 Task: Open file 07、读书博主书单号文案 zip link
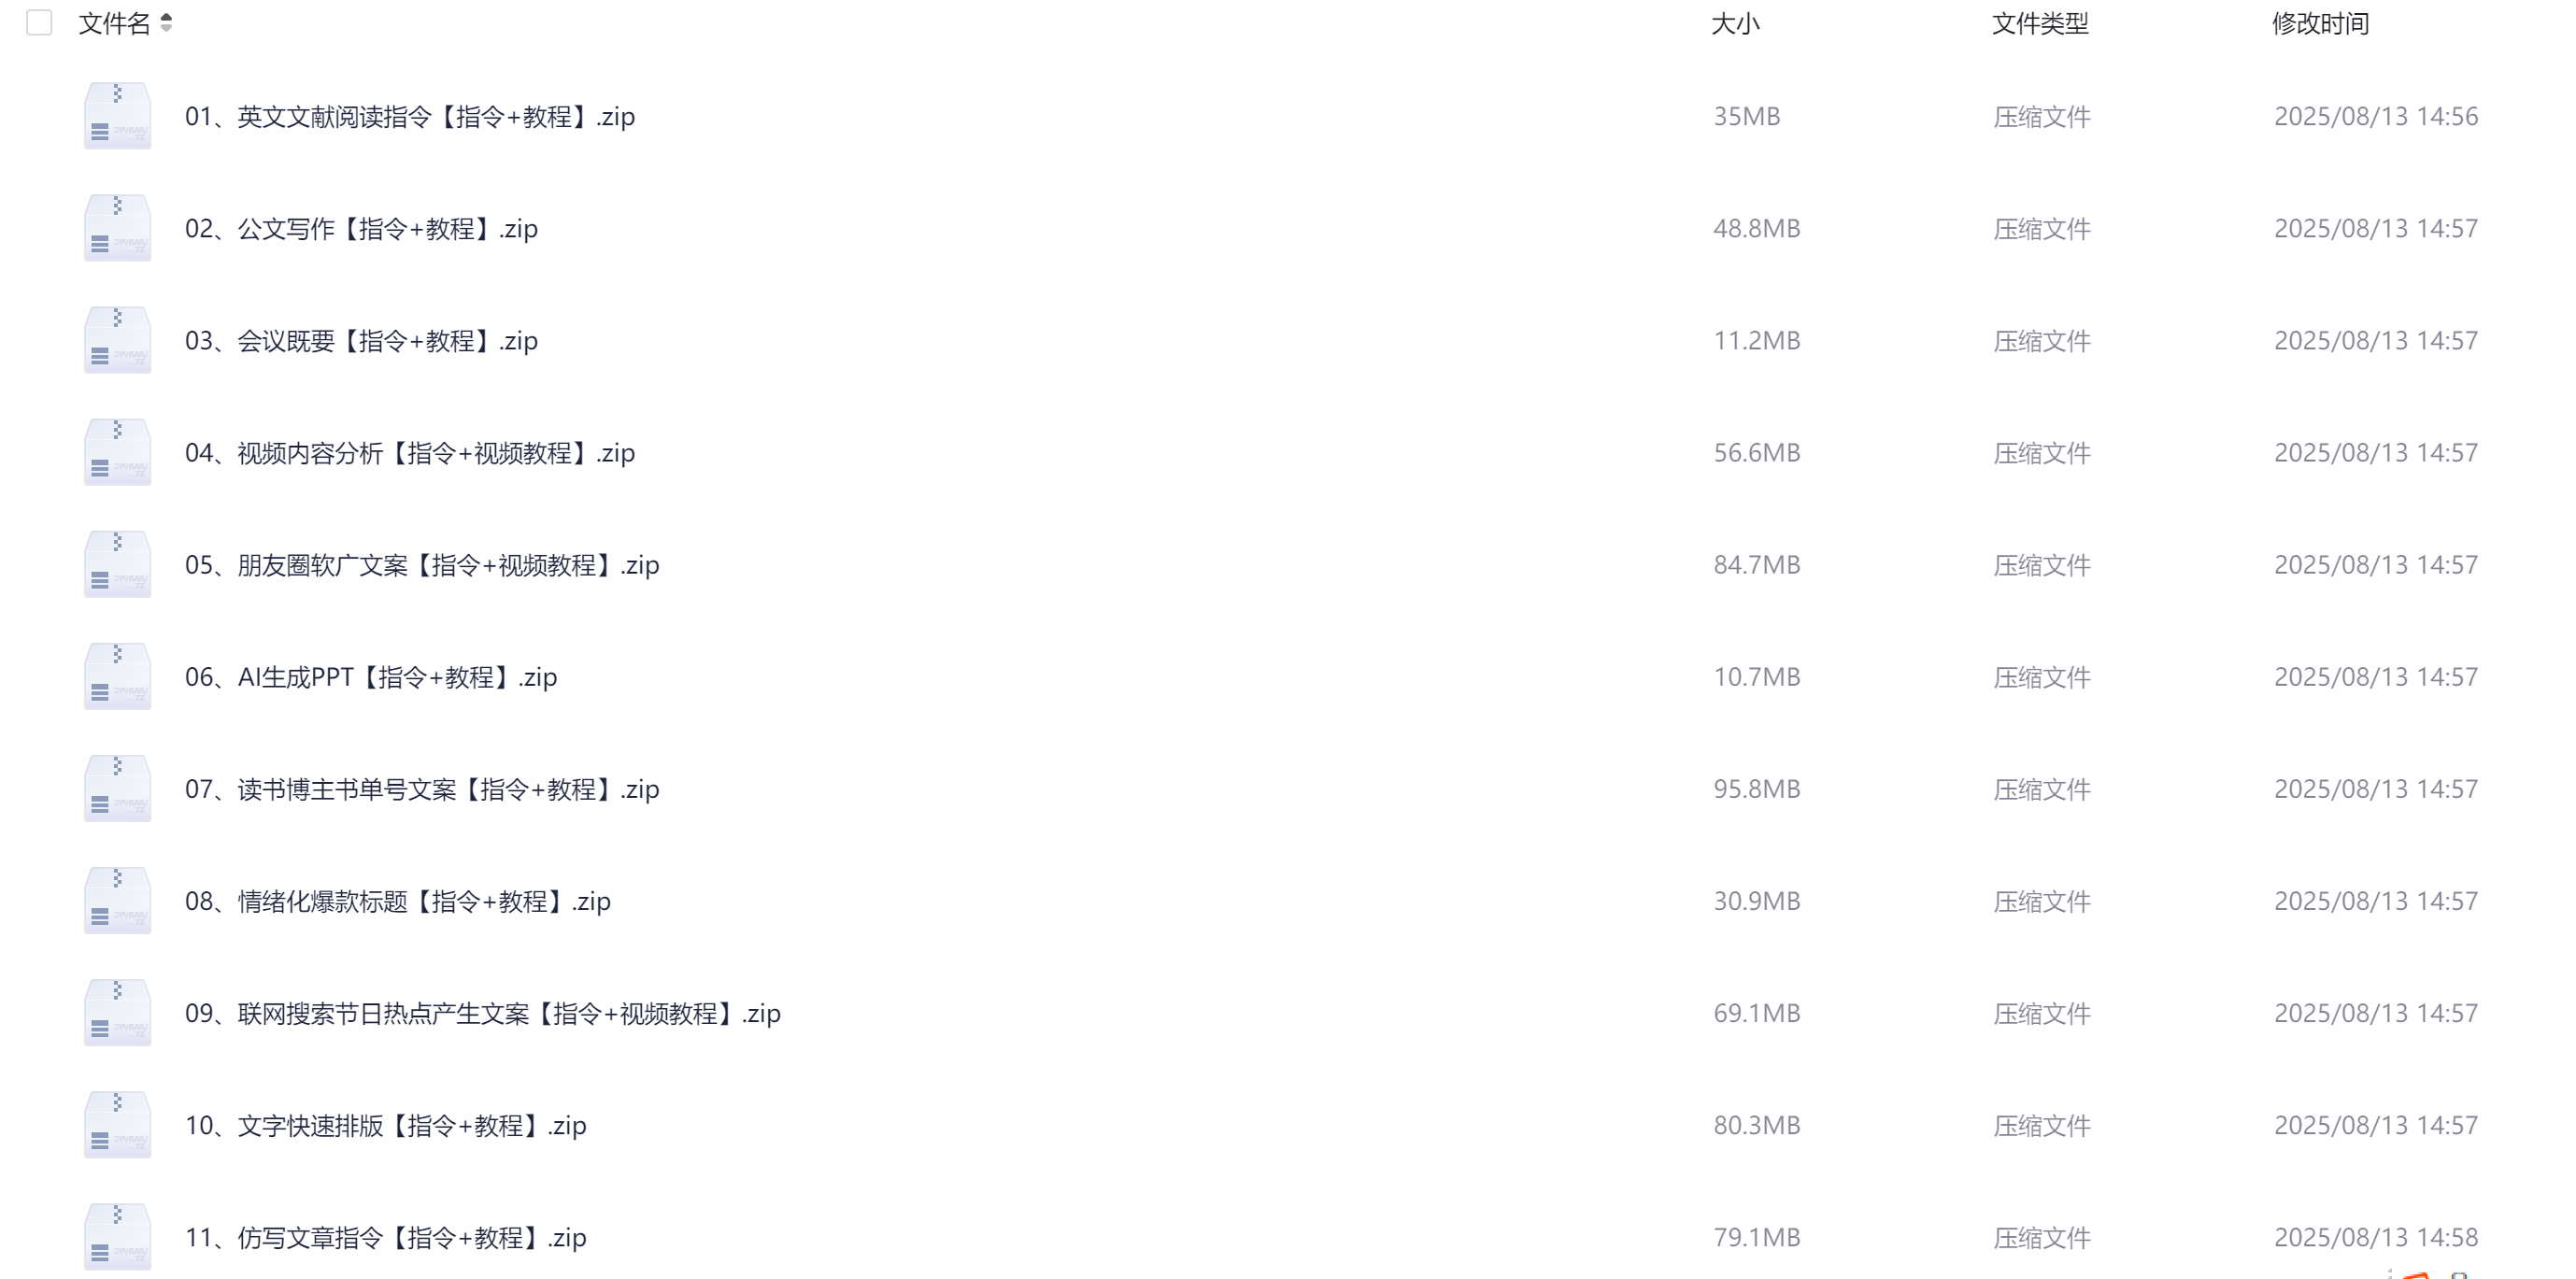pyautogui.click(x=422, y=789)
